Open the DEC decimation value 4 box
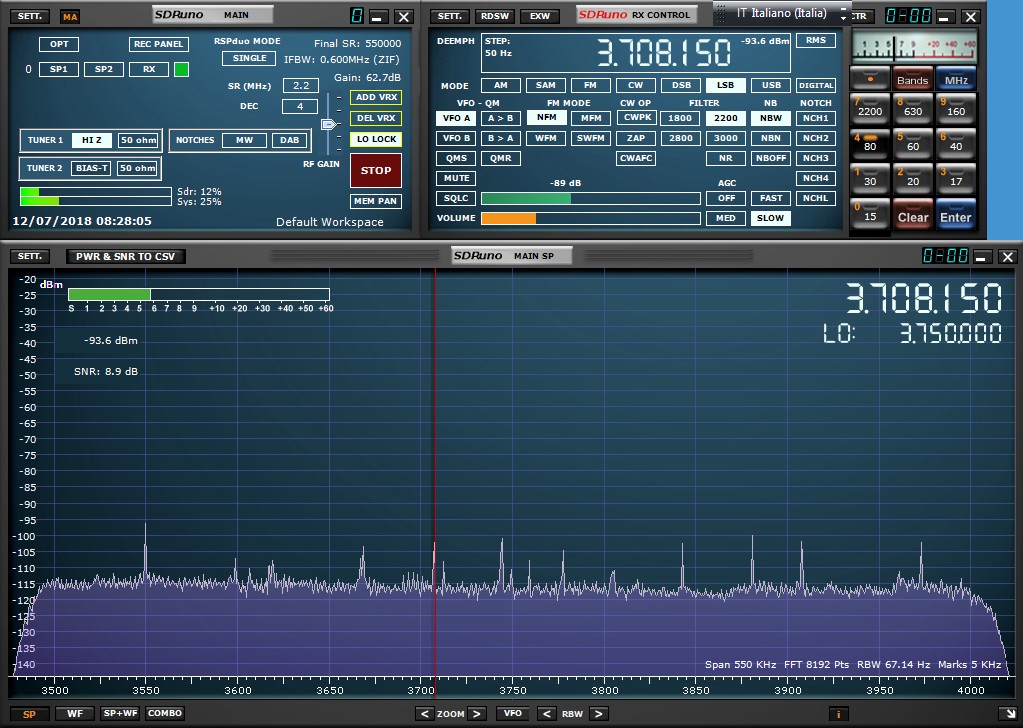 300,106
